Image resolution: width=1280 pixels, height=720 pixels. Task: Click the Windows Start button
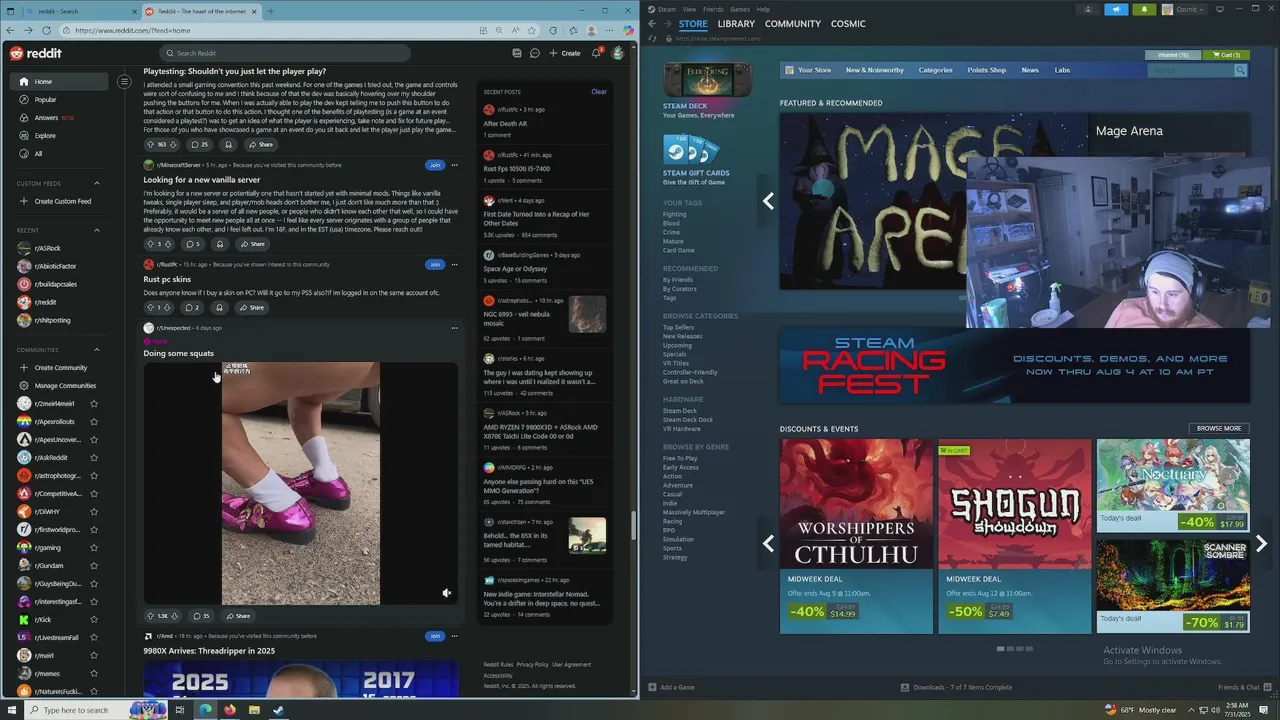point(10,710)
